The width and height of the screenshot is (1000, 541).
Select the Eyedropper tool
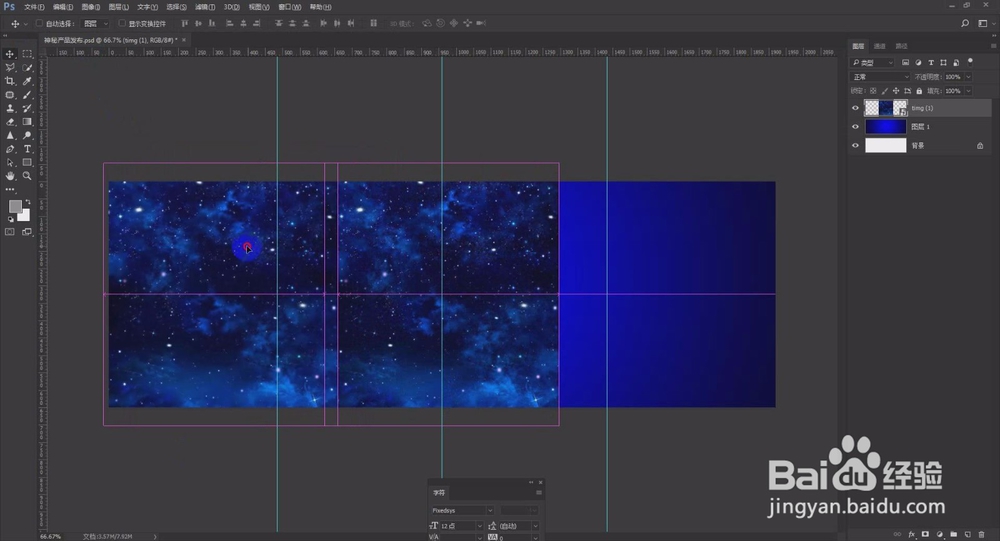coord(27,81)
